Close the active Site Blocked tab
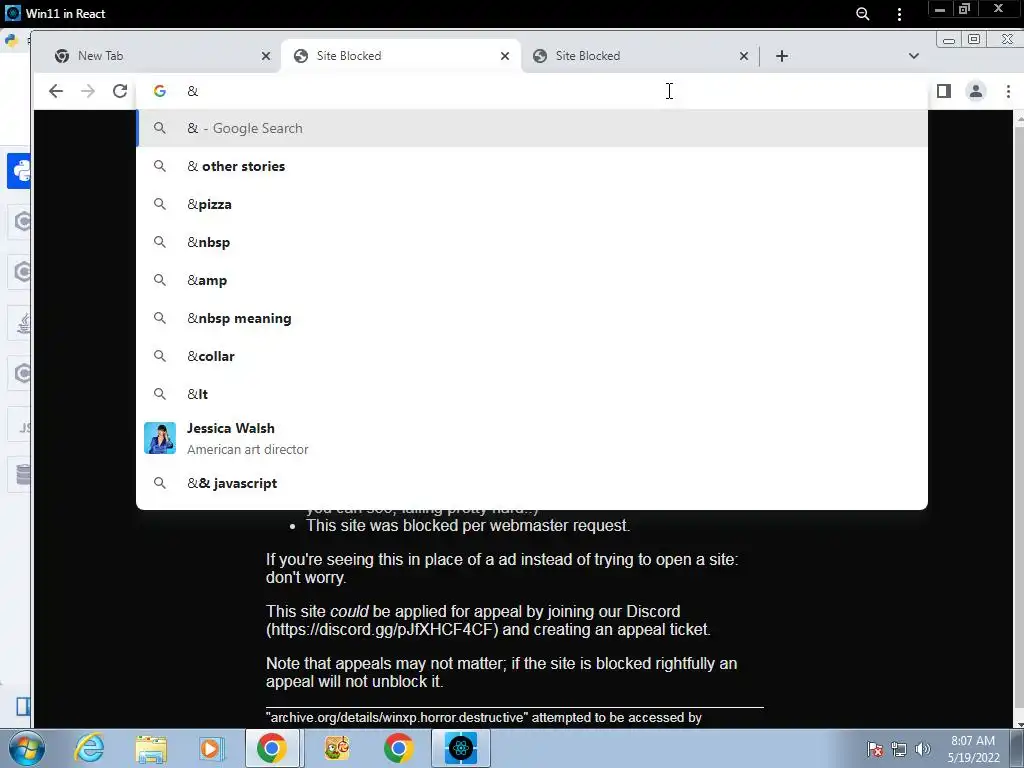1024x768 pixels. point(505,56)
